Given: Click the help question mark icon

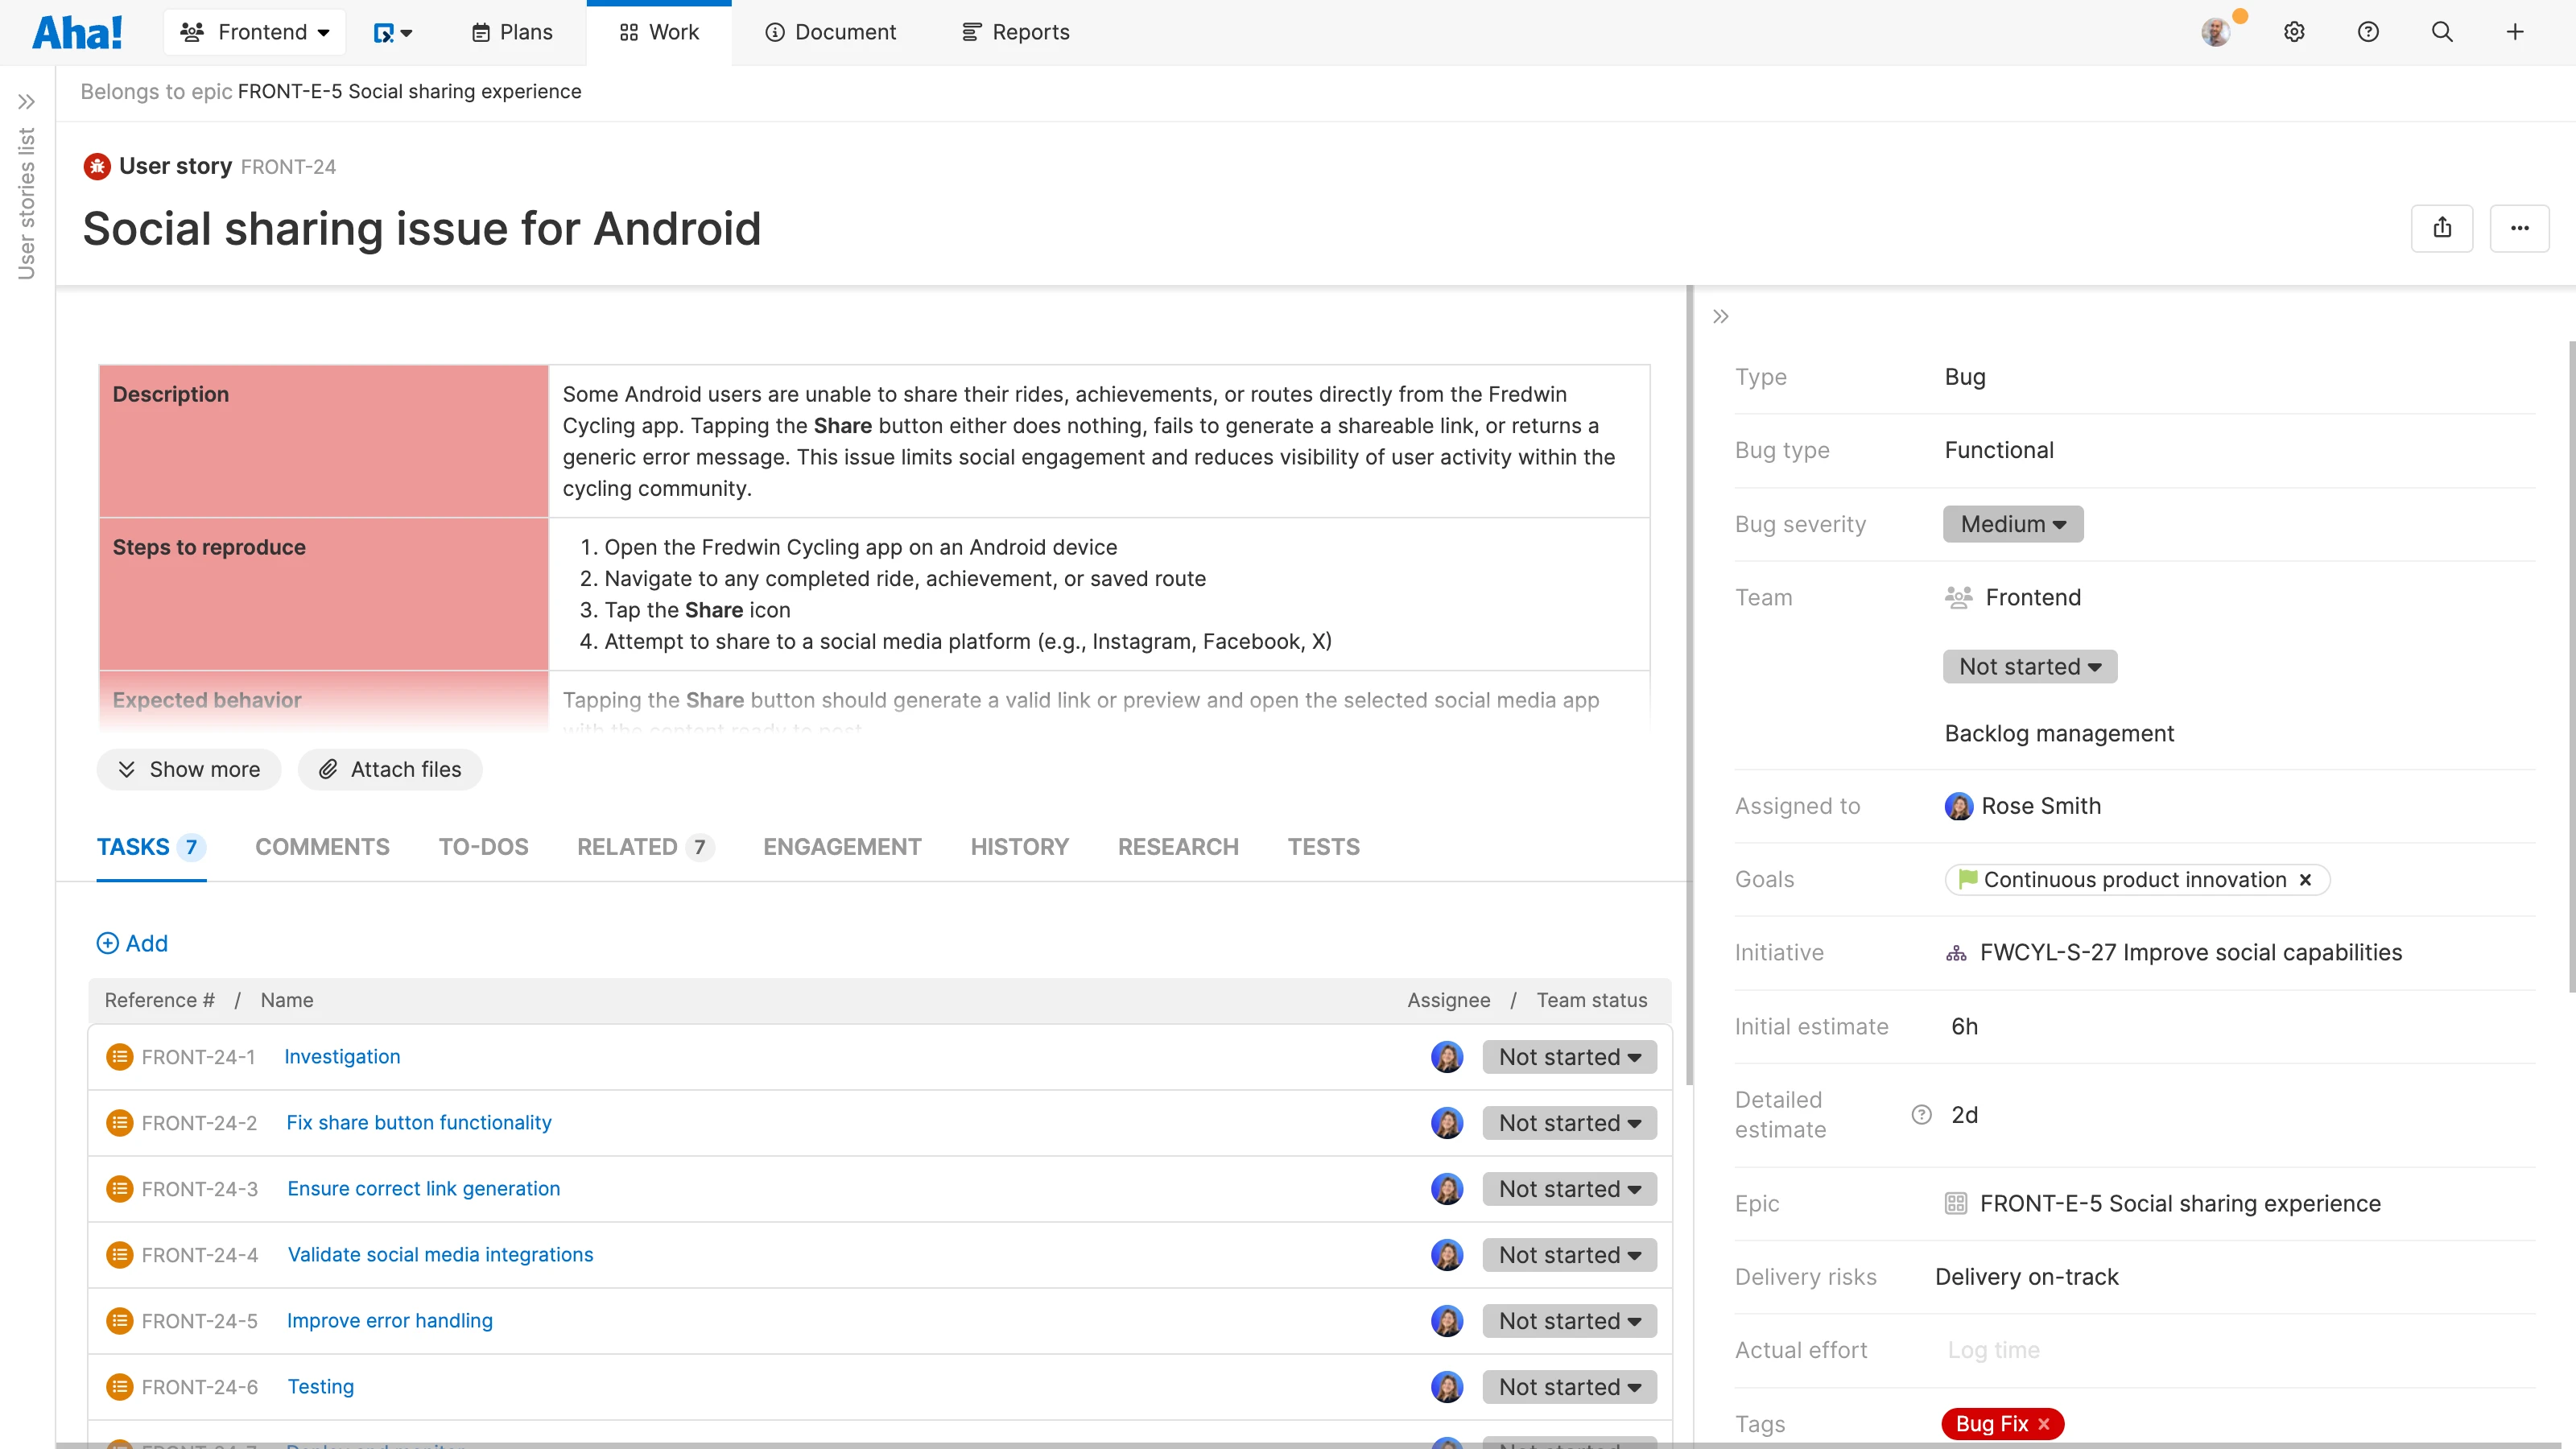Looking at the screenshot, I should [2368, 32].
